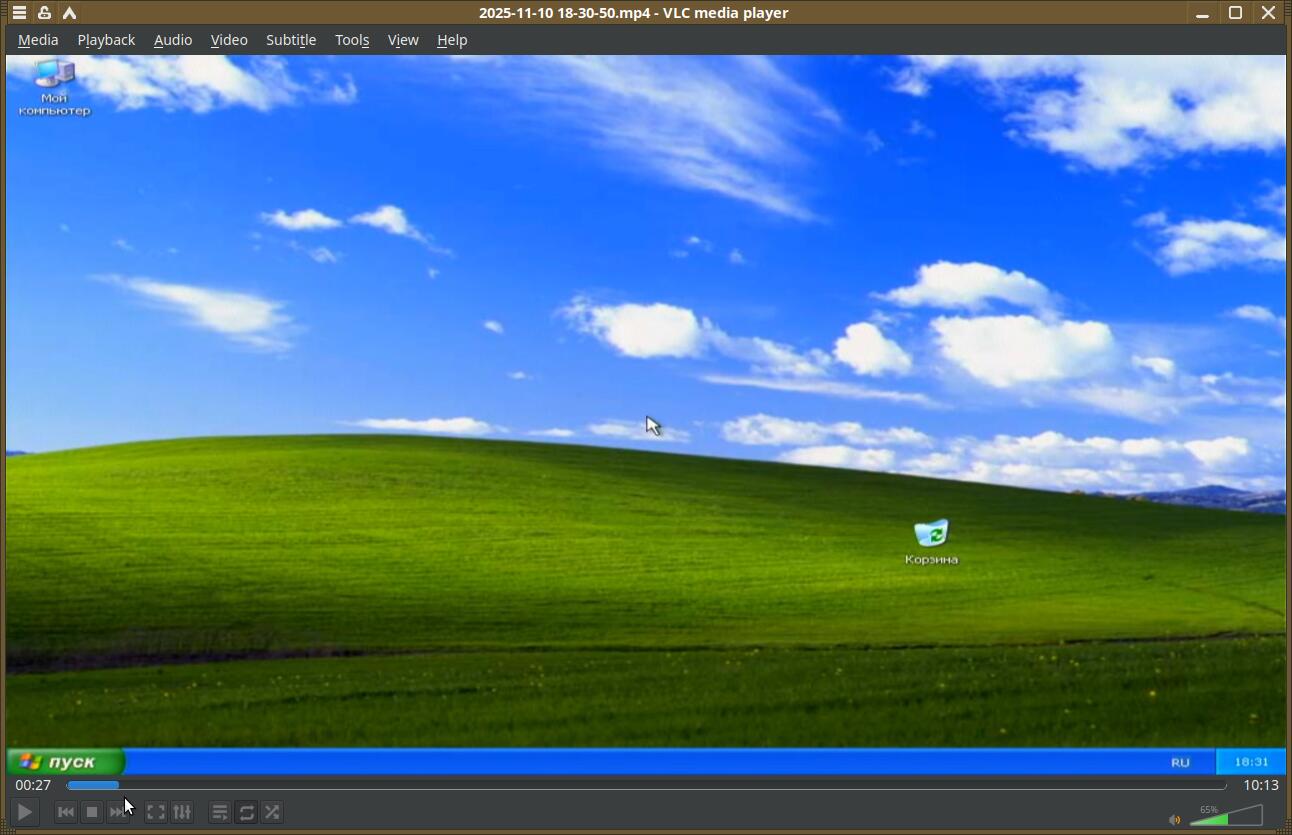Image resolution: width=1292 pixels, height=835 pixels.
Task: Click the lock icon in the title bar
Action: pyautogui.click(x=44, y=13)
